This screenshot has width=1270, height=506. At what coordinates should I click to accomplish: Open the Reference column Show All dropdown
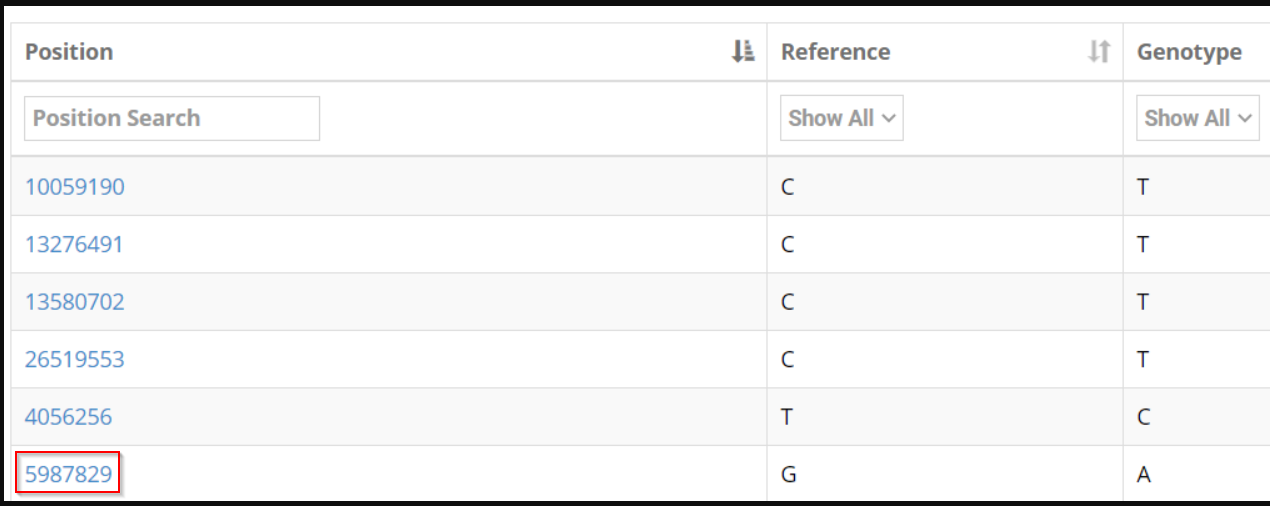(x=841, y=118)
